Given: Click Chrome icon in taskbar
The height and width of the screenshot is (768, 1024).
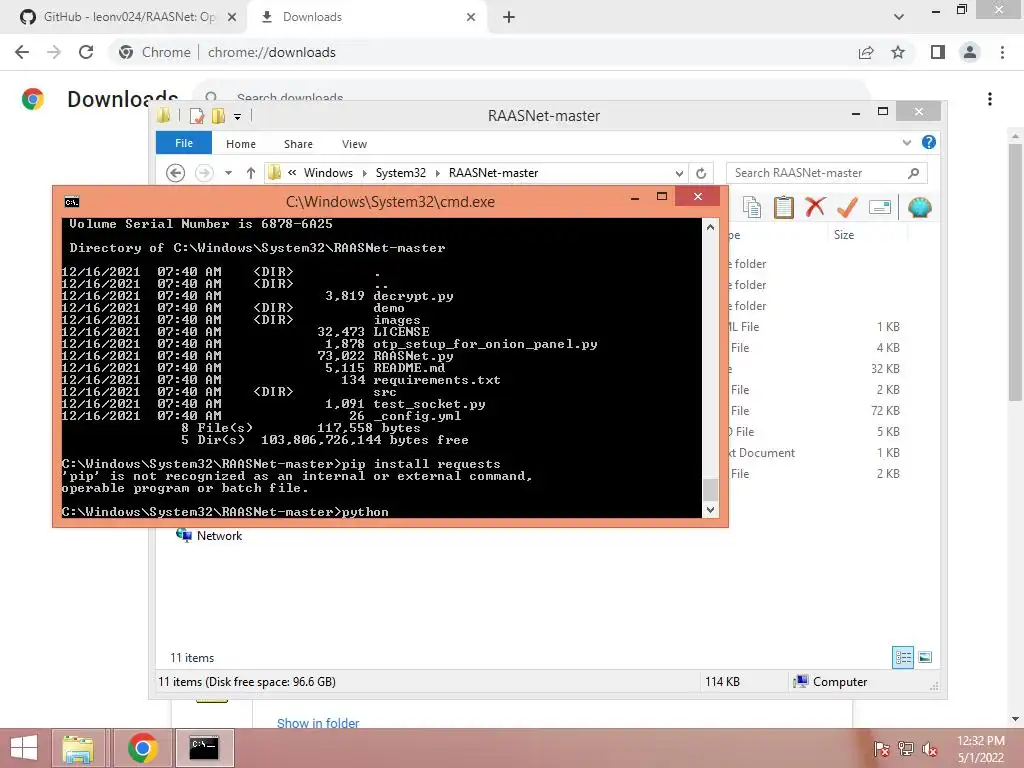Looking at the screenshot, I should pyautogui.click(x=142, y=748).
